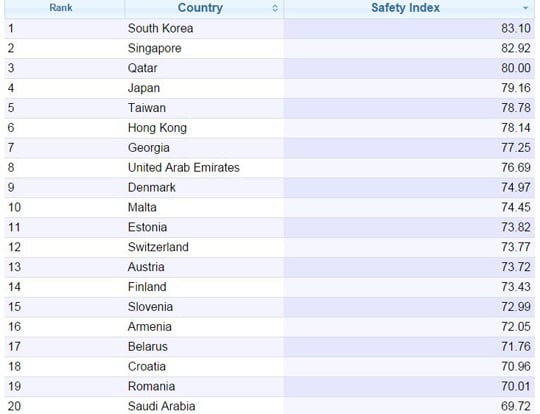Click the Armenia country name
Viewport: 540px width, 414px height.
150,327
